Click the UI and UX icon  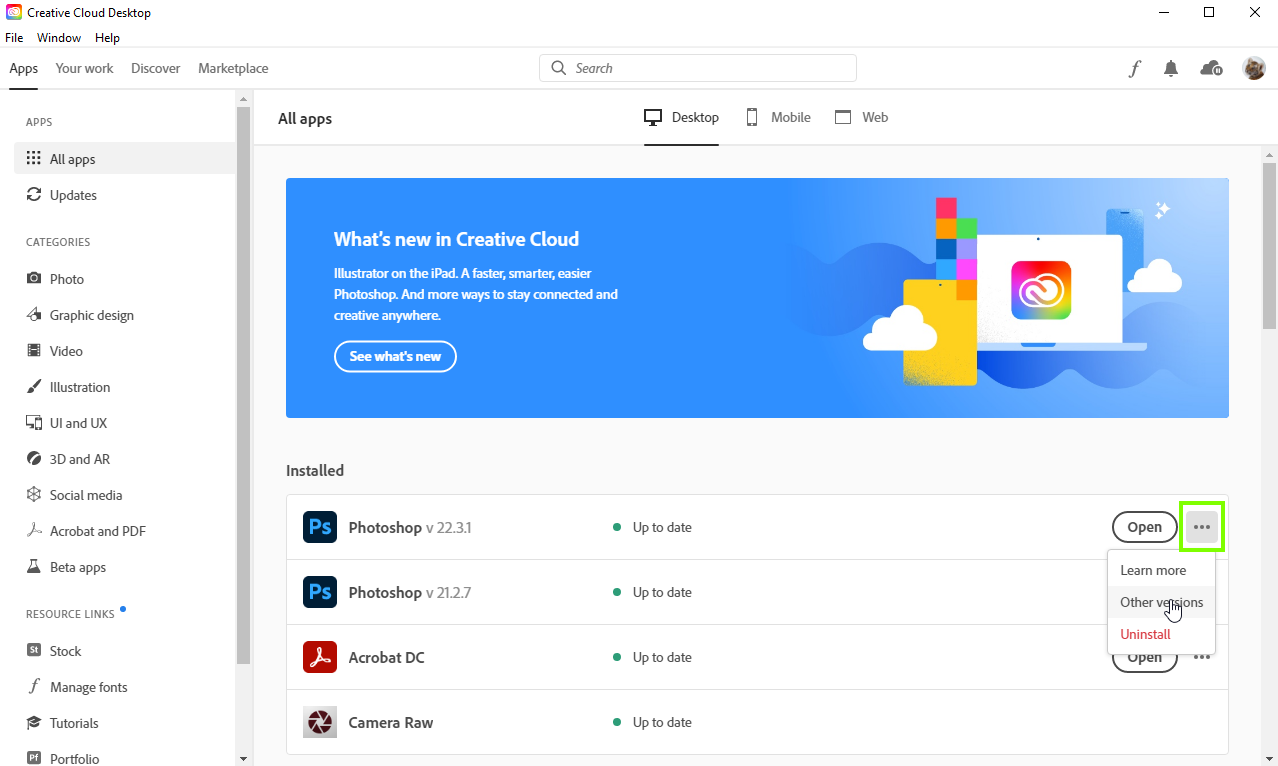34,423
